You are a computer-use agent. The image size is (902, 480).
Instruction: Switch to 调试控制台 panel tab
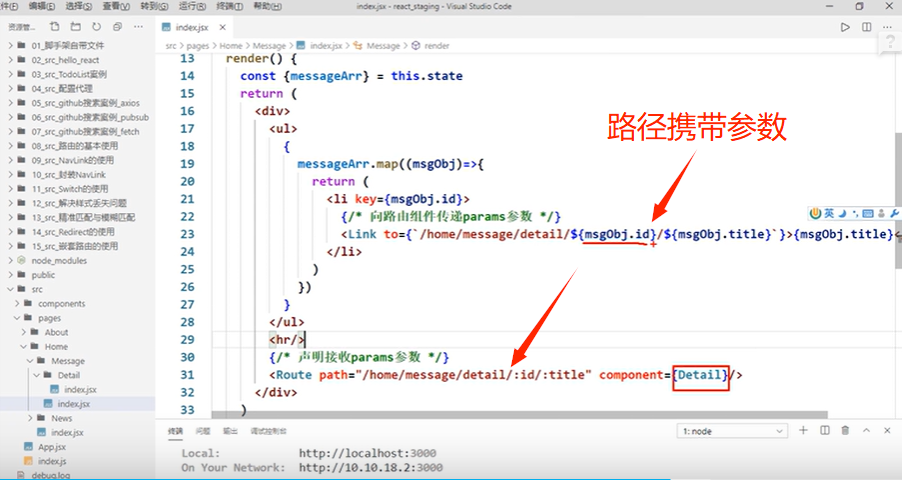(x=268, y=431)
